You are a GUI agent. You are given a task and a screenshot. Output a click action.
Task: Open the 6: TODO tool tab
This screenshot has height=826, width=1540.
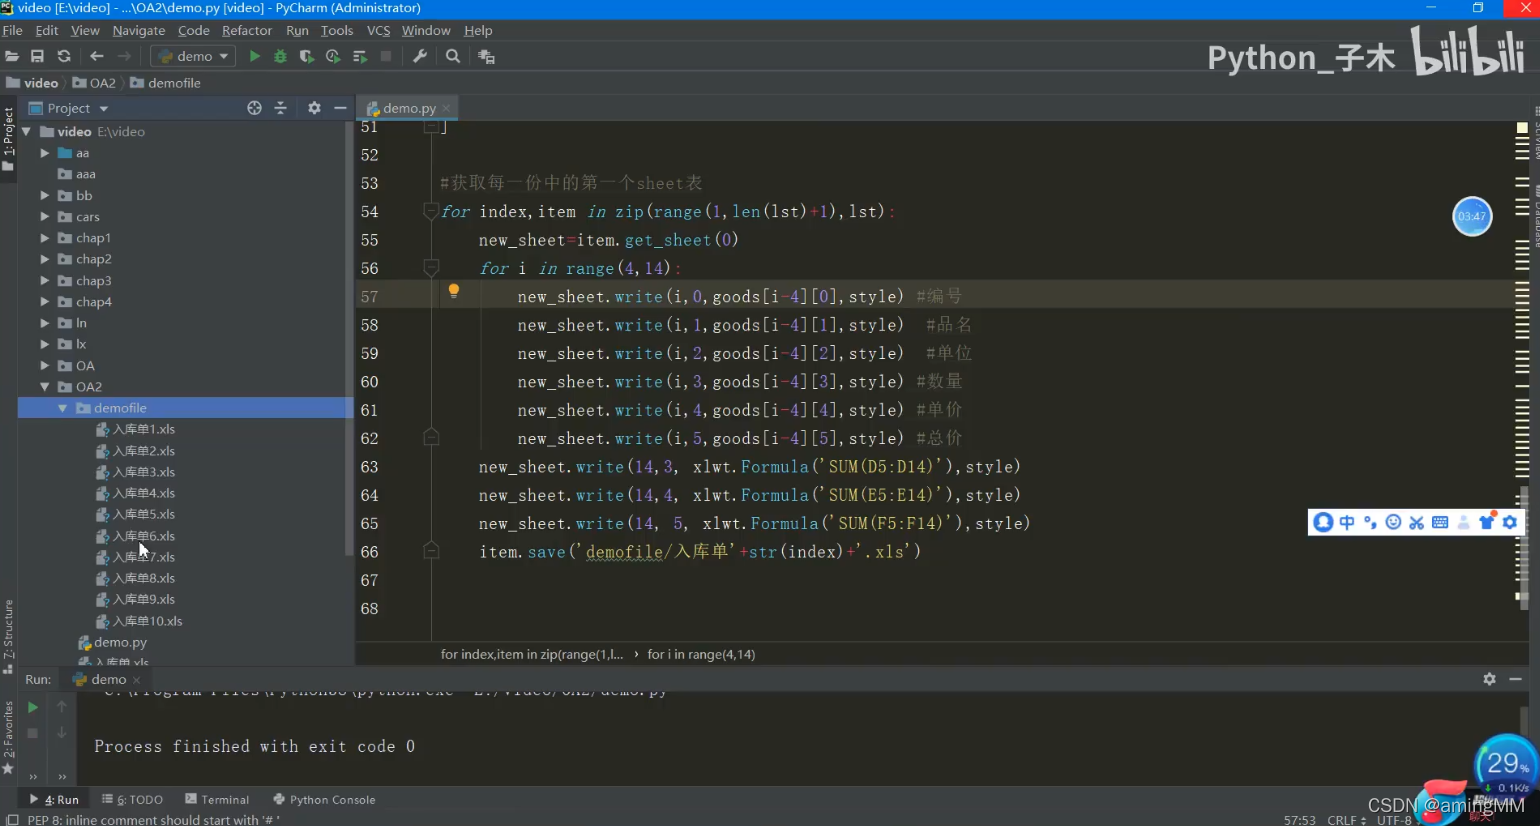(132, 799)
